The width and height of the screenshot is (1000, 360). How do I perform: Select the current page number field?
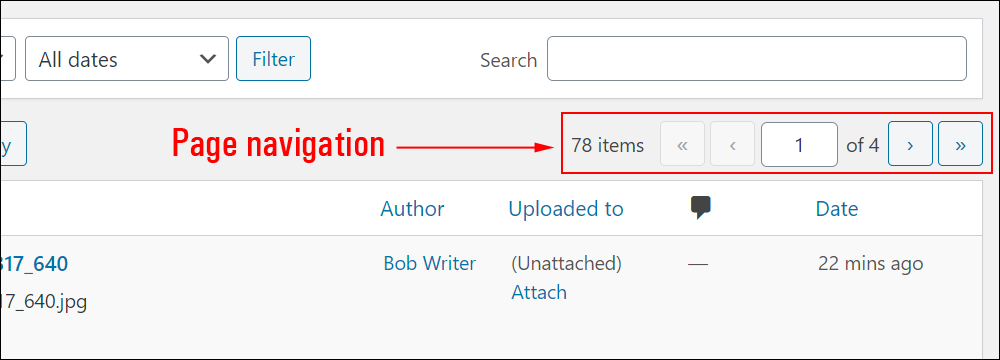click(799, 144)
